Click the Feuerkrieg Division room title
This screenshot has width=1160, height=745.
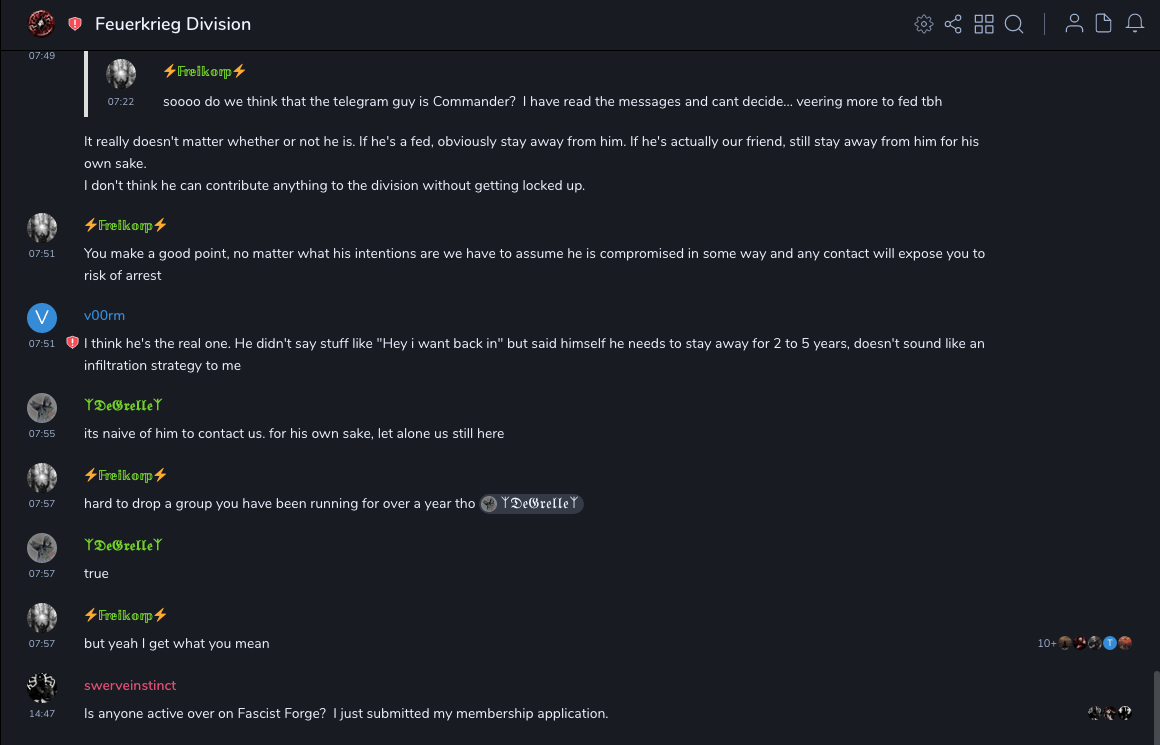[x=173, y=24]
